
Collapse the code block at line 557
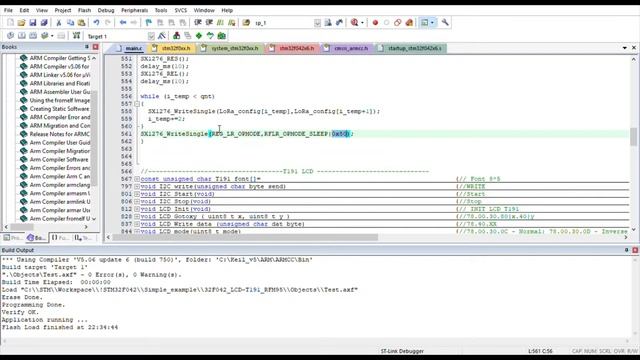pos(137,104)
